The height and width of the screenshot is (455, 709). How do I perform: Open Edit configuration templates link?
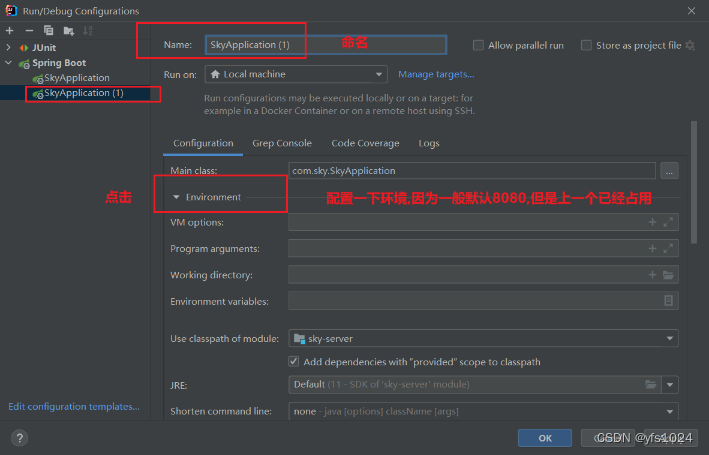tap(74, 407)
